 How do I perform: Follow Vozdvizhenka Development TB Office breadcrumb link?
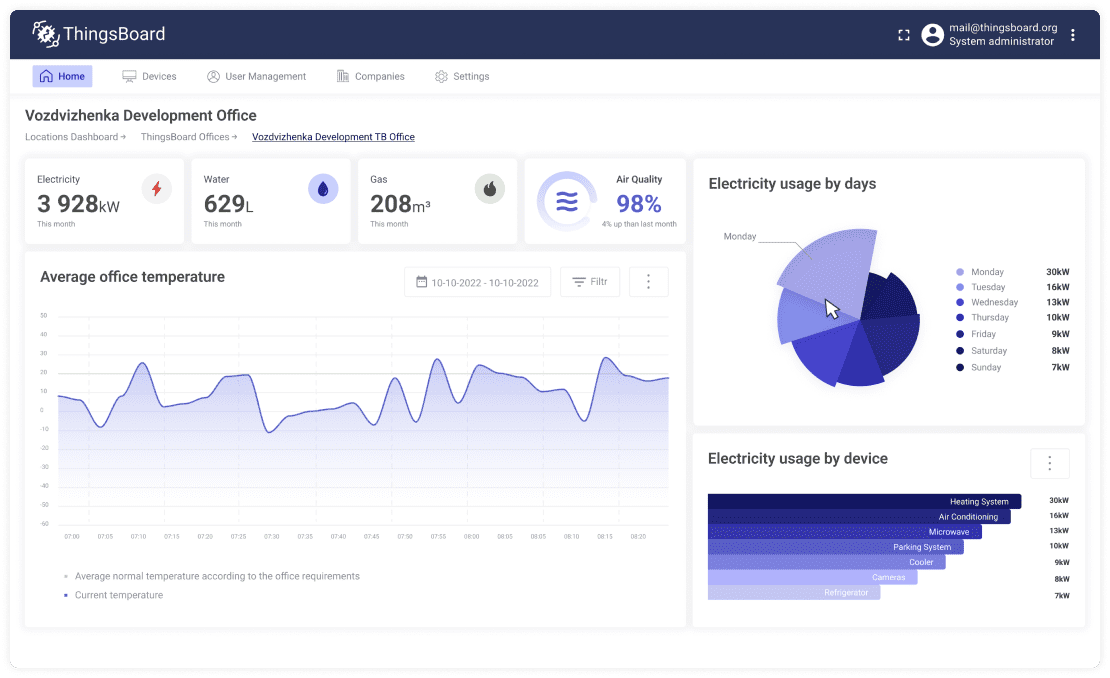[x=333, y=137]
